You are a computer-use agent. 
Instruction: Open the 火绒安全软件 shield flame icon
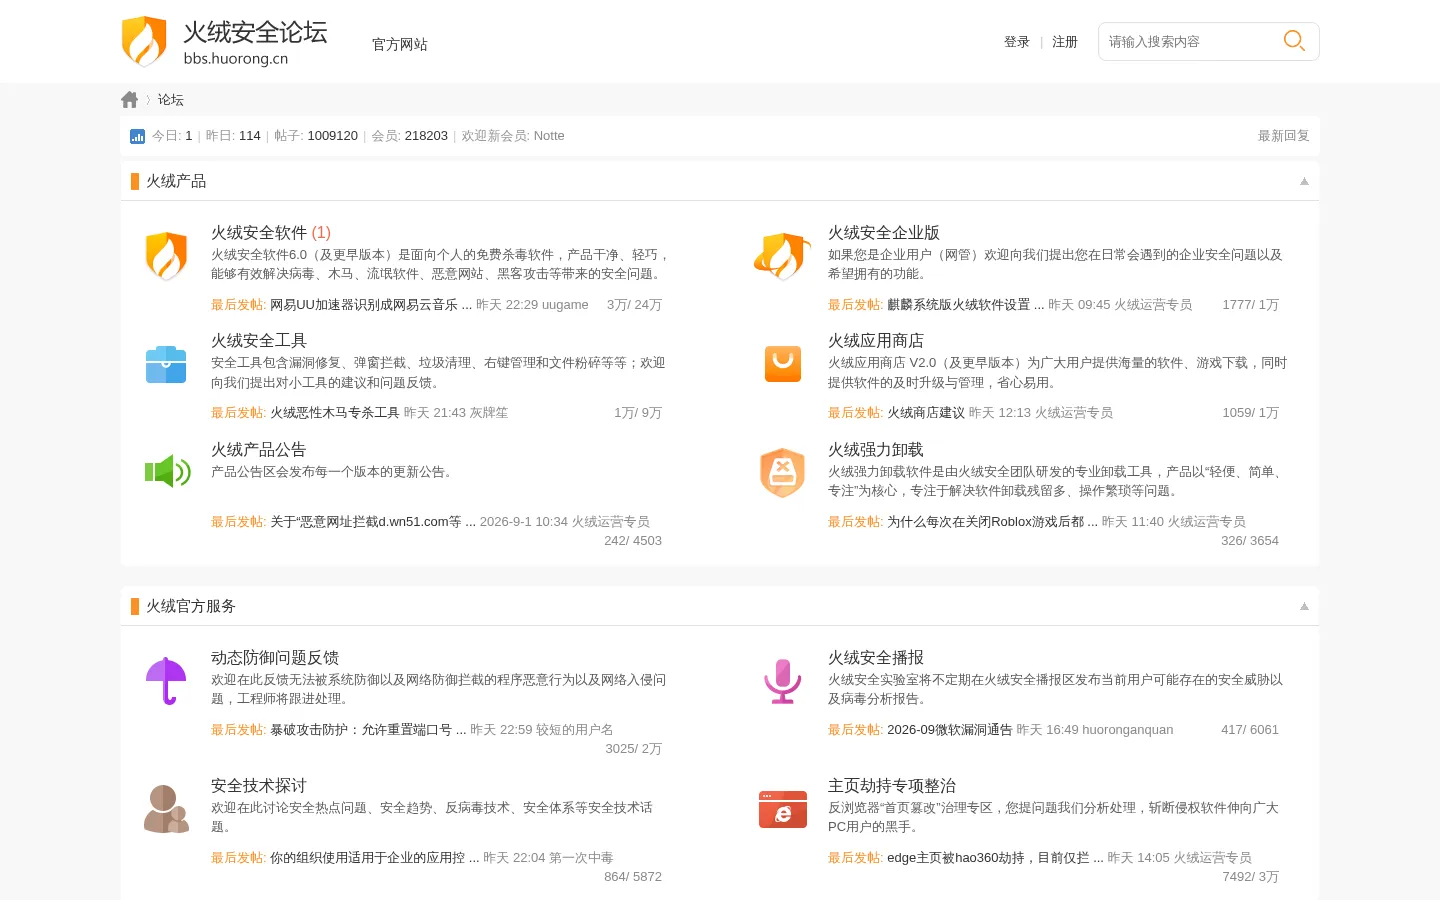[x=166, y=256]
